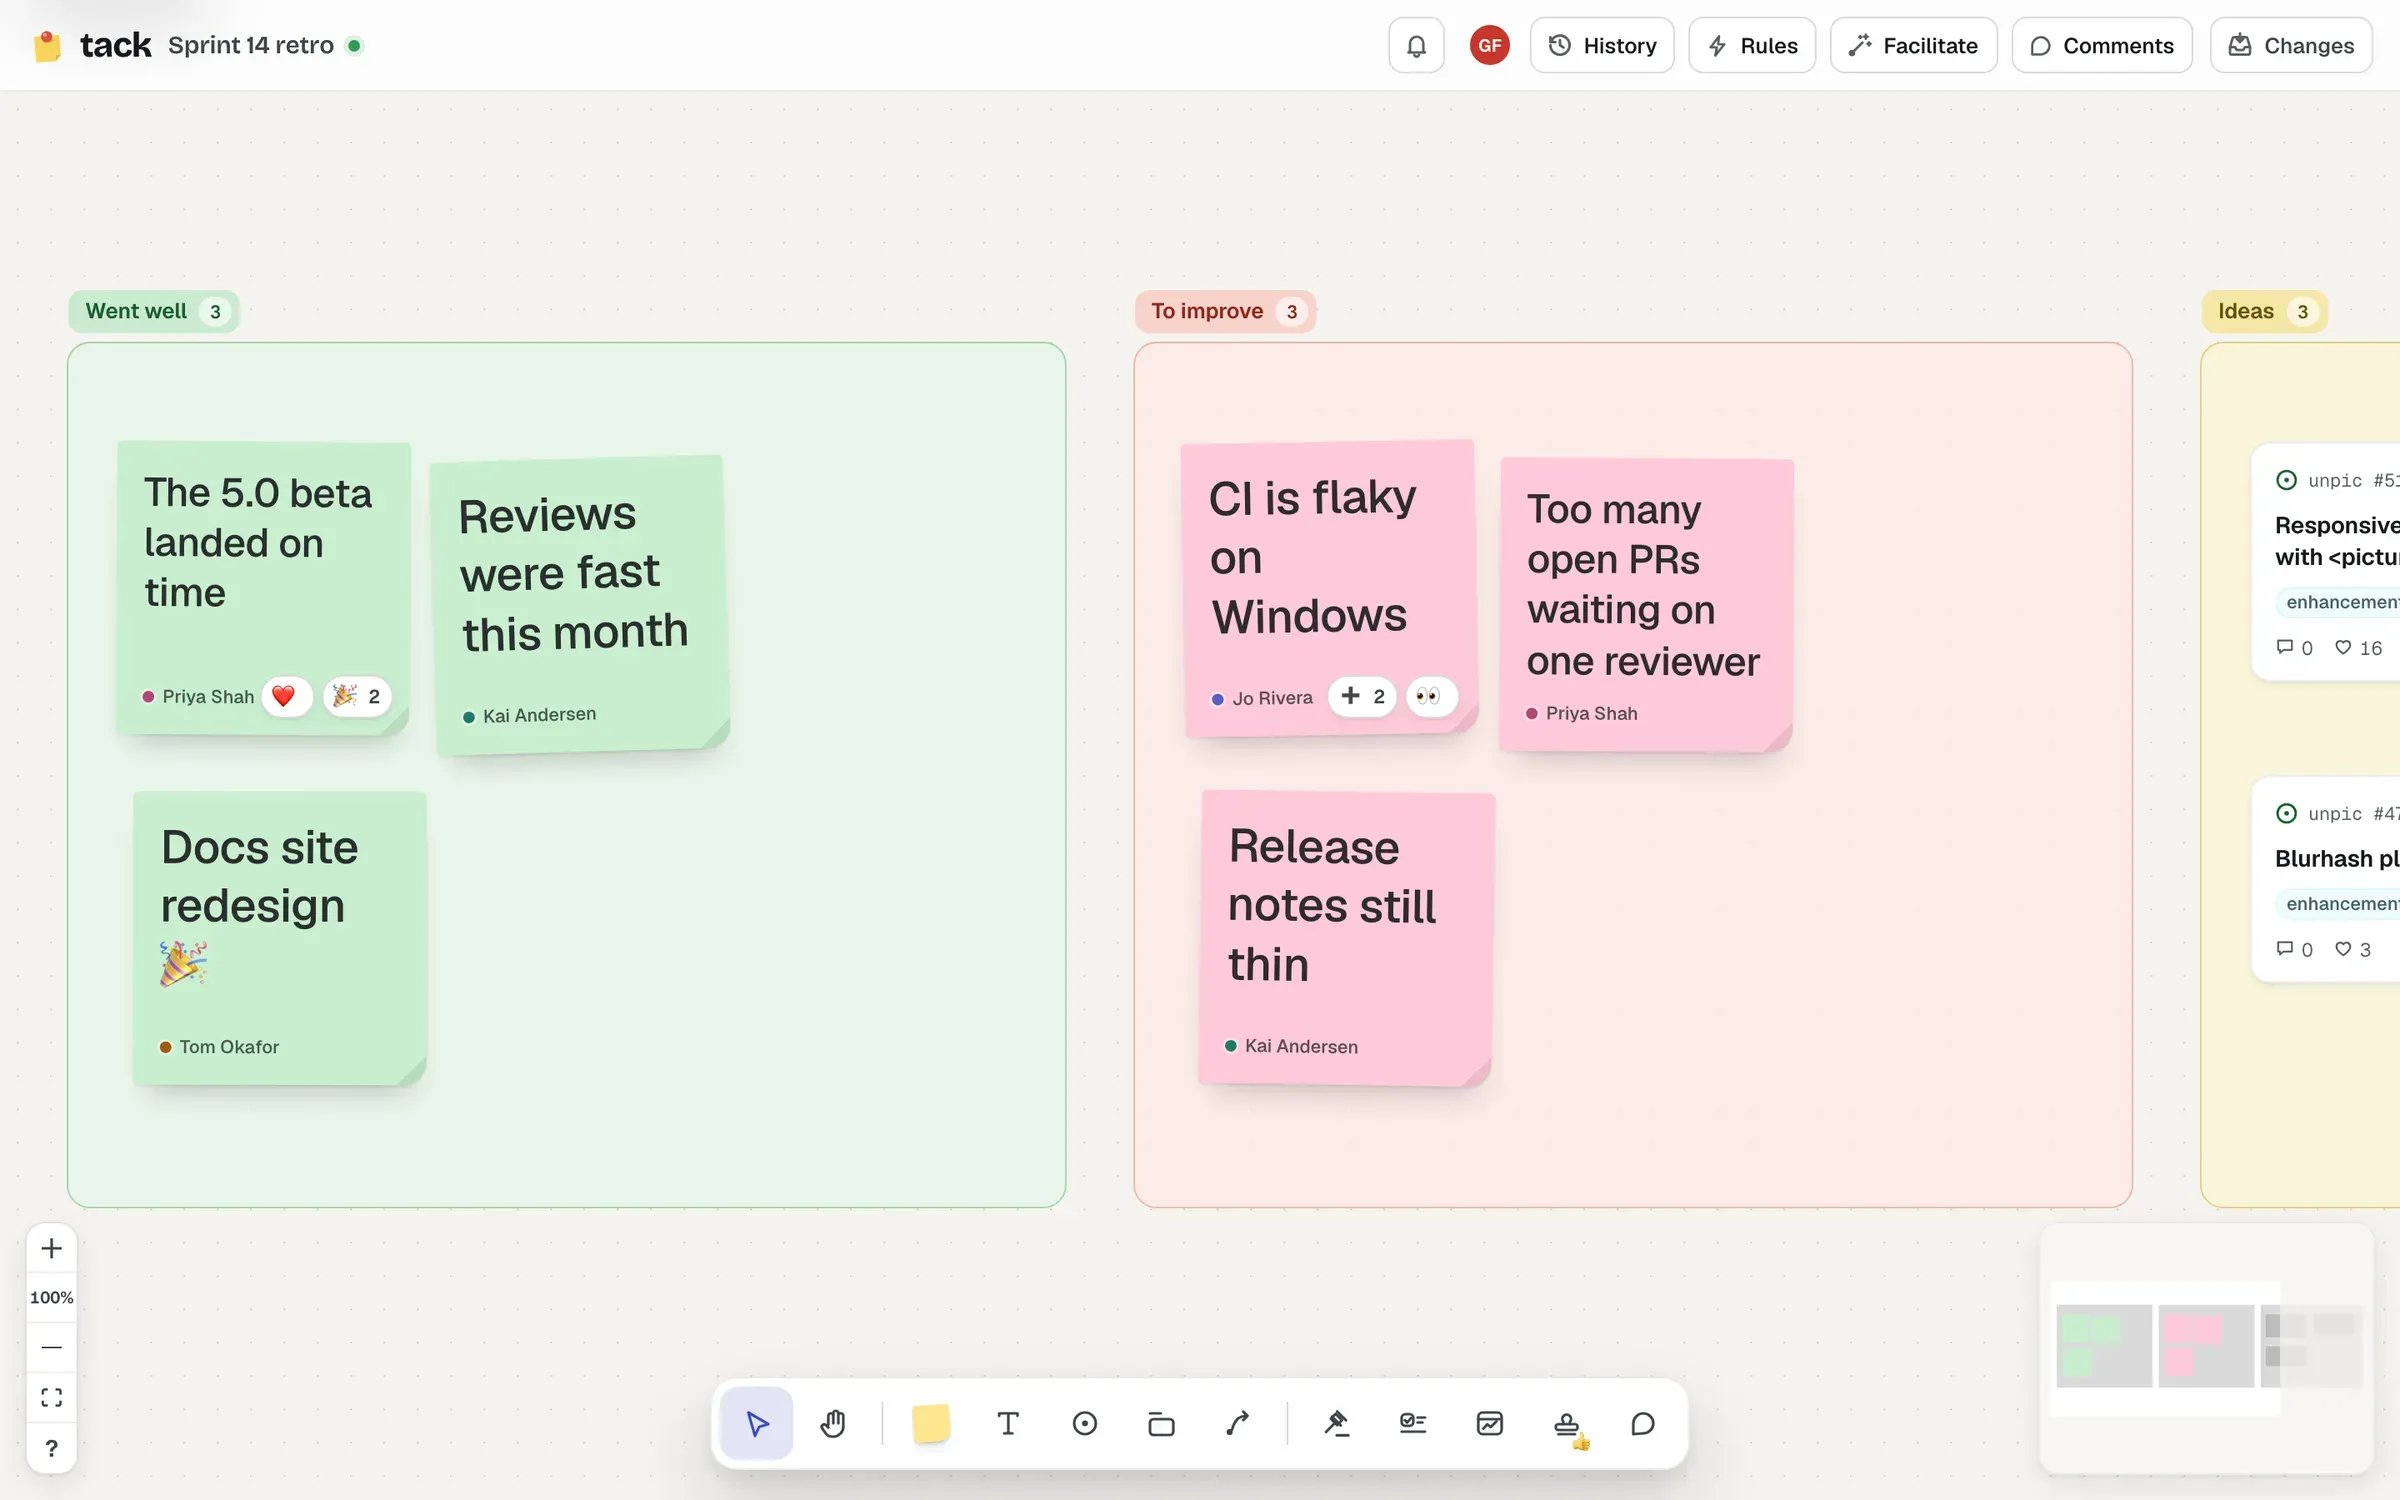Fit board to screen
2400x1500 pixels.
(x=52, y=1397)
